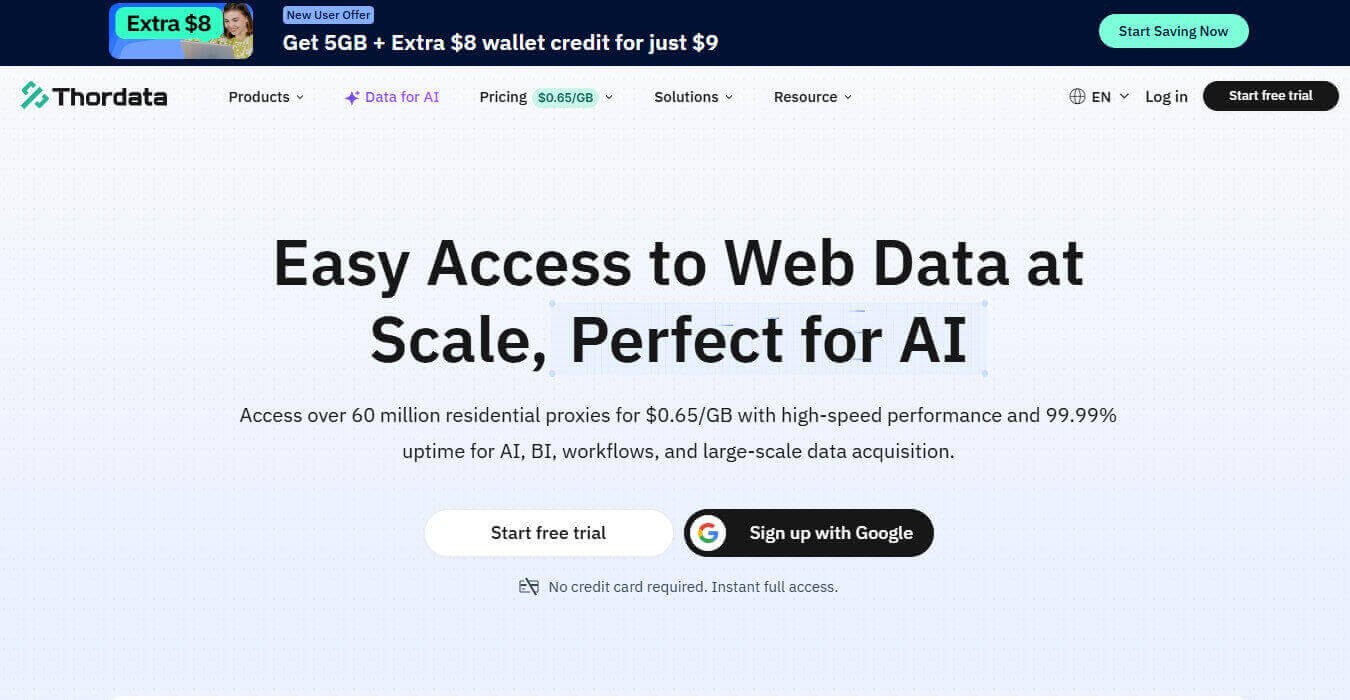
Task: Open the Solutions dropdown menu
Action: tap(693, 97)
